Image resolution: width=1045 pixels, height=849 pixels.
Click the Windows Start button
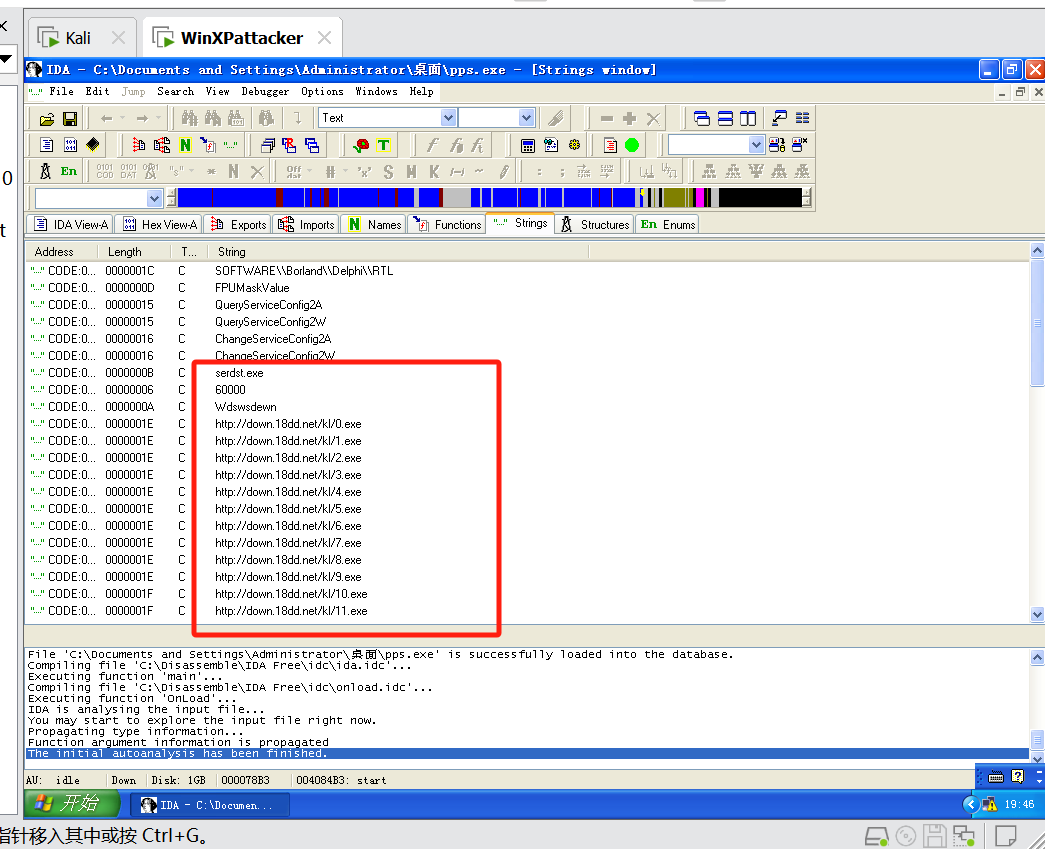click(x=72, y=804)
